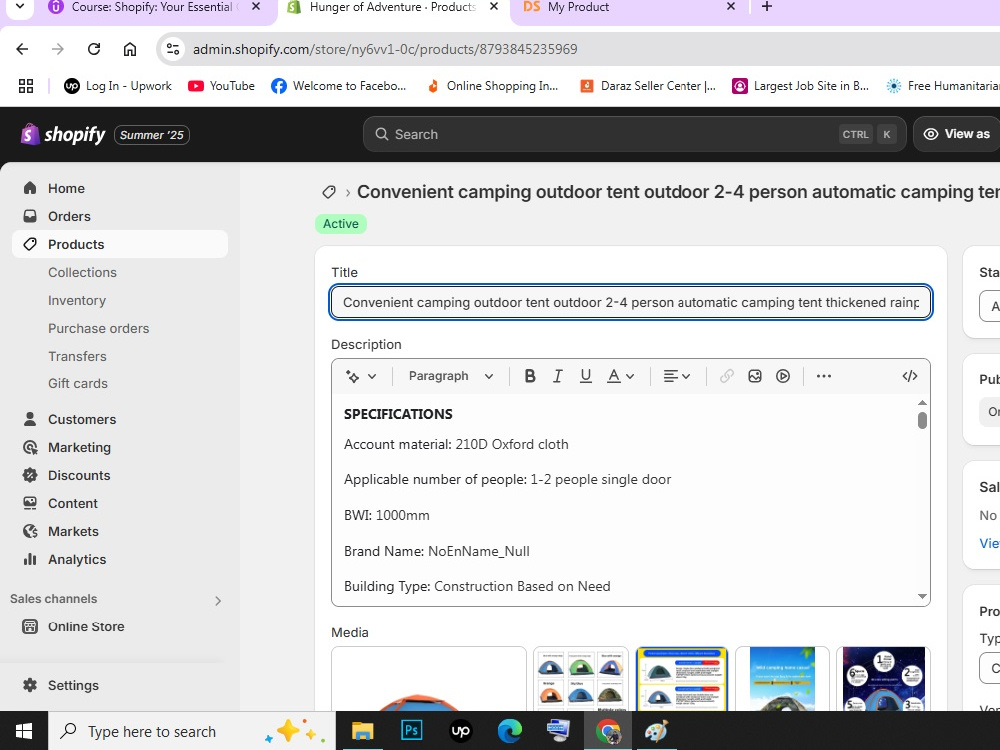Open the Paragraph style dropdown

coord(450,376)
